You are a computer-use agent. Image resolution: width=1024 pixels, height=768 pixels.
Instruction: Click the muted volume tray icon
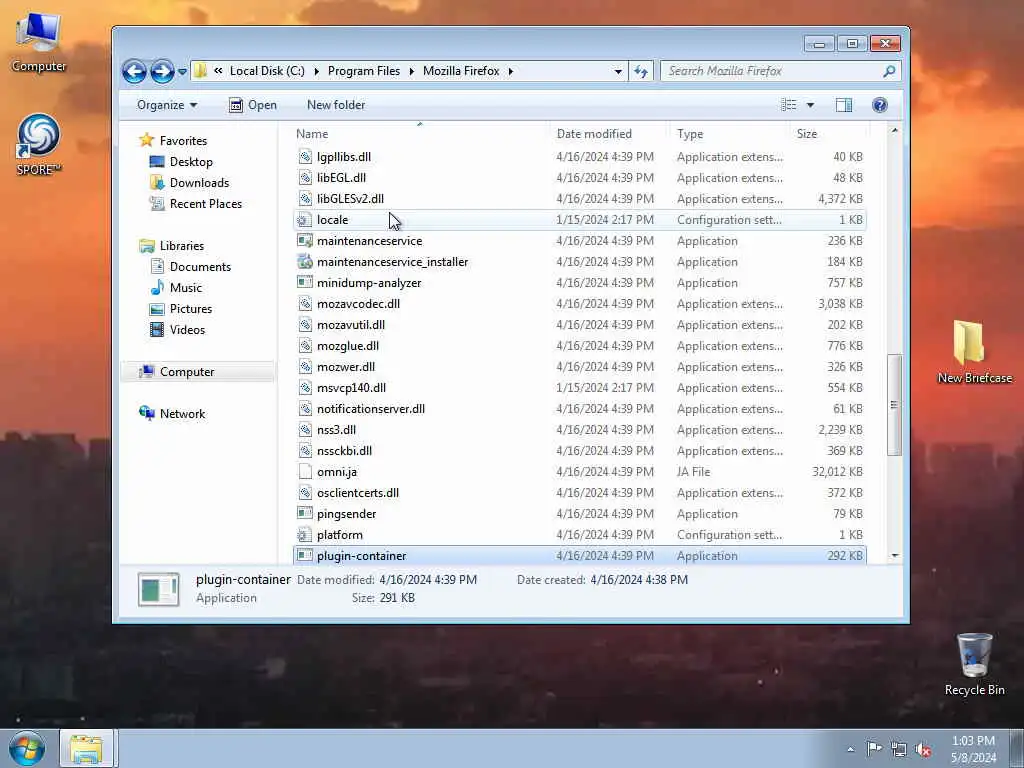923,749
